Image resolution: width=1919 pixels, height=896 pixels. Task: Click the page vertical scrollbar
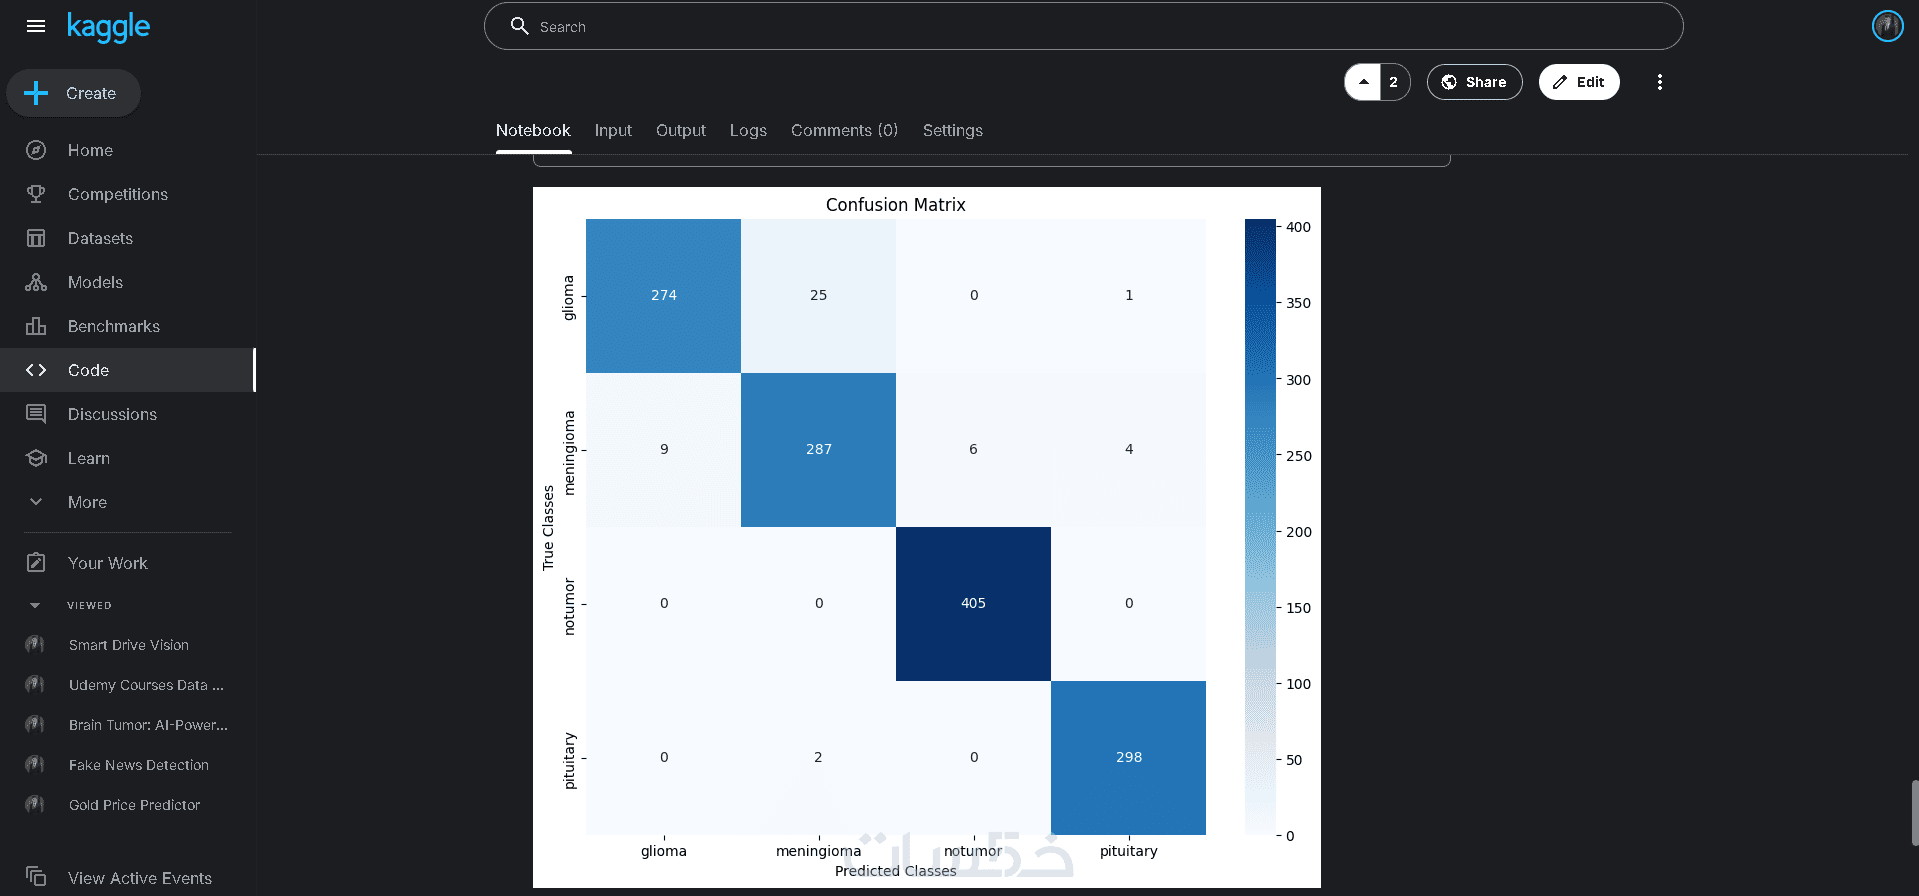[x=1914, y=812]
